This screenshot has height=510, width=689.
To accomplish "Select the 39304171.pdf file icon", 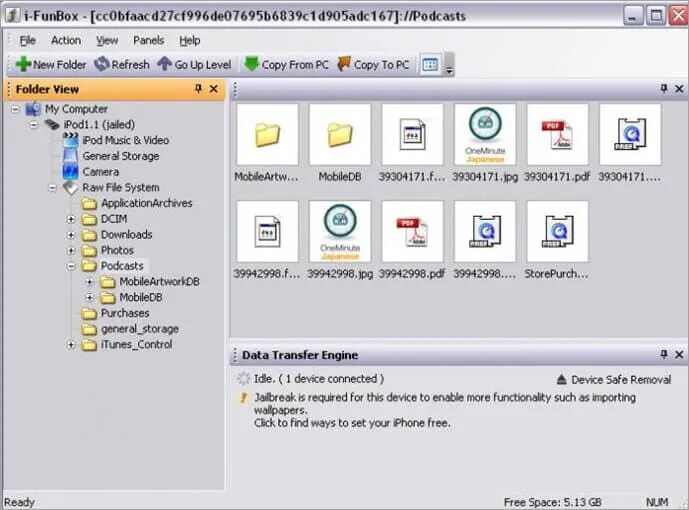I will (557, 135).
